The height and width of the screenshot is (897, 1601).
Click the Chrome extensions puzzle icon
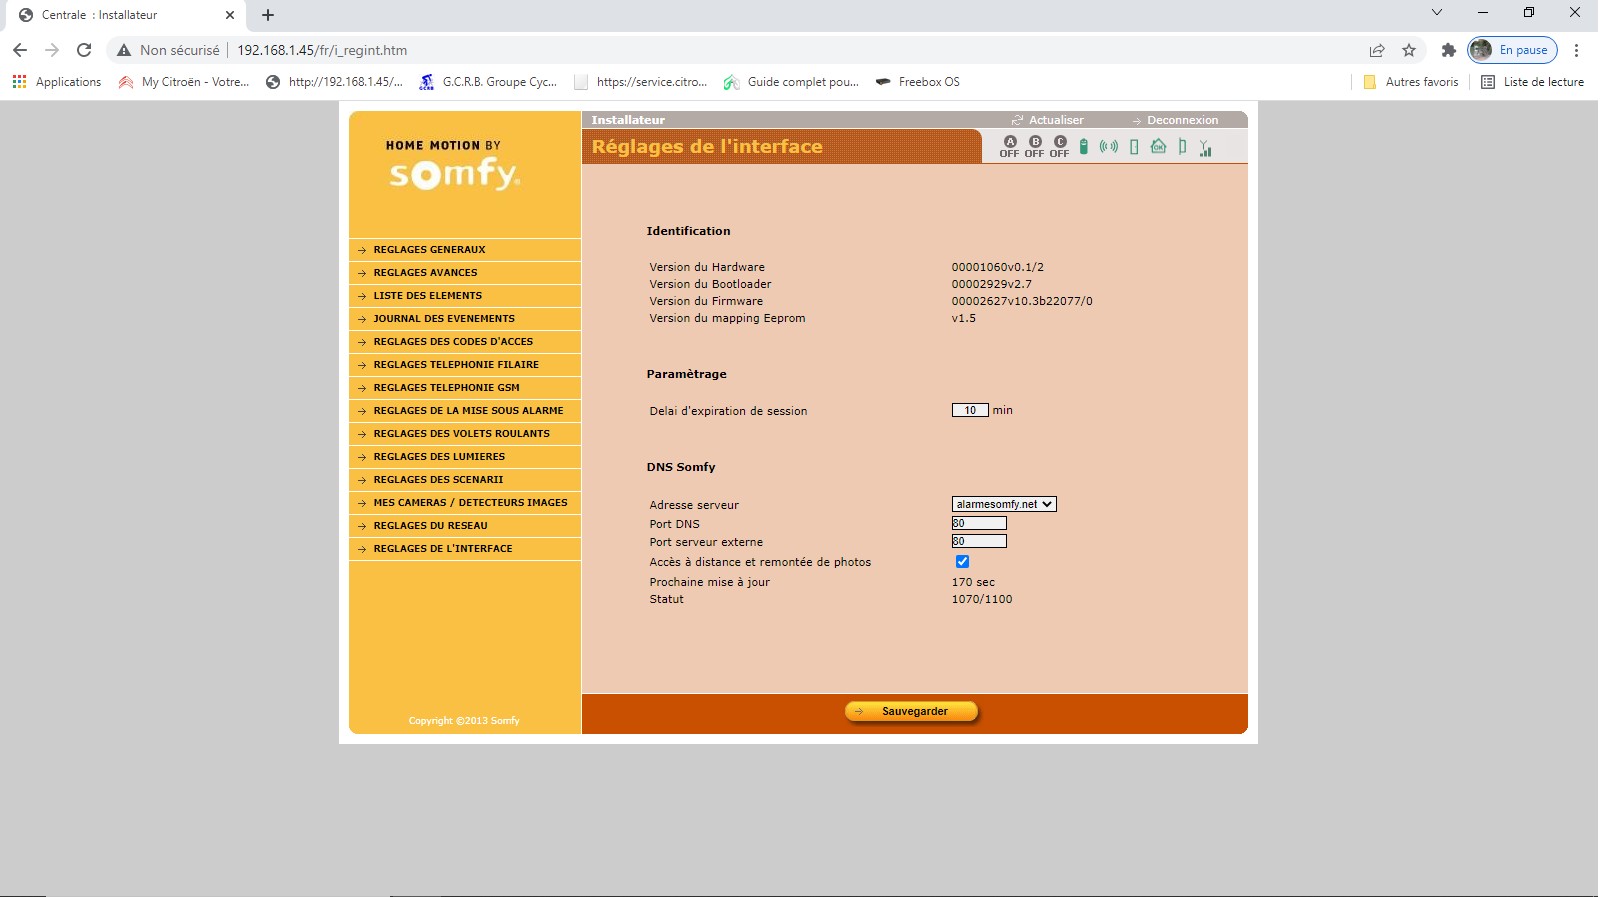tap(1448, 50)
